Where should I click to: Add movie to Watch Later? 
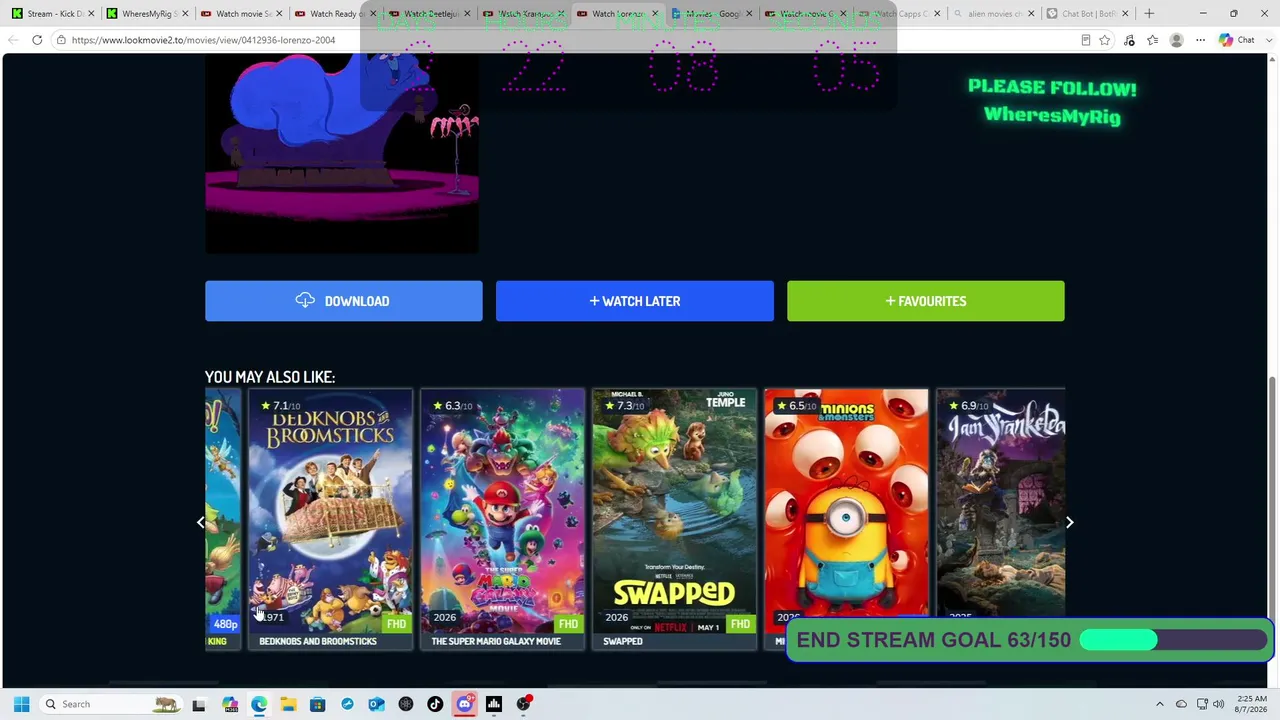(635, 301)
